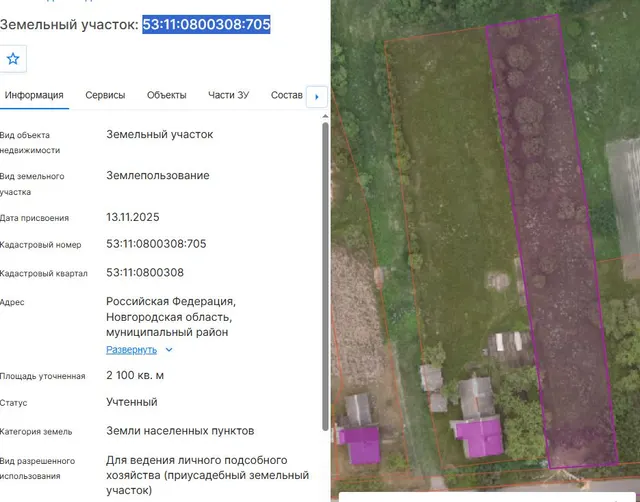Click the date value 13.11.2025

(x=133, y=217)
